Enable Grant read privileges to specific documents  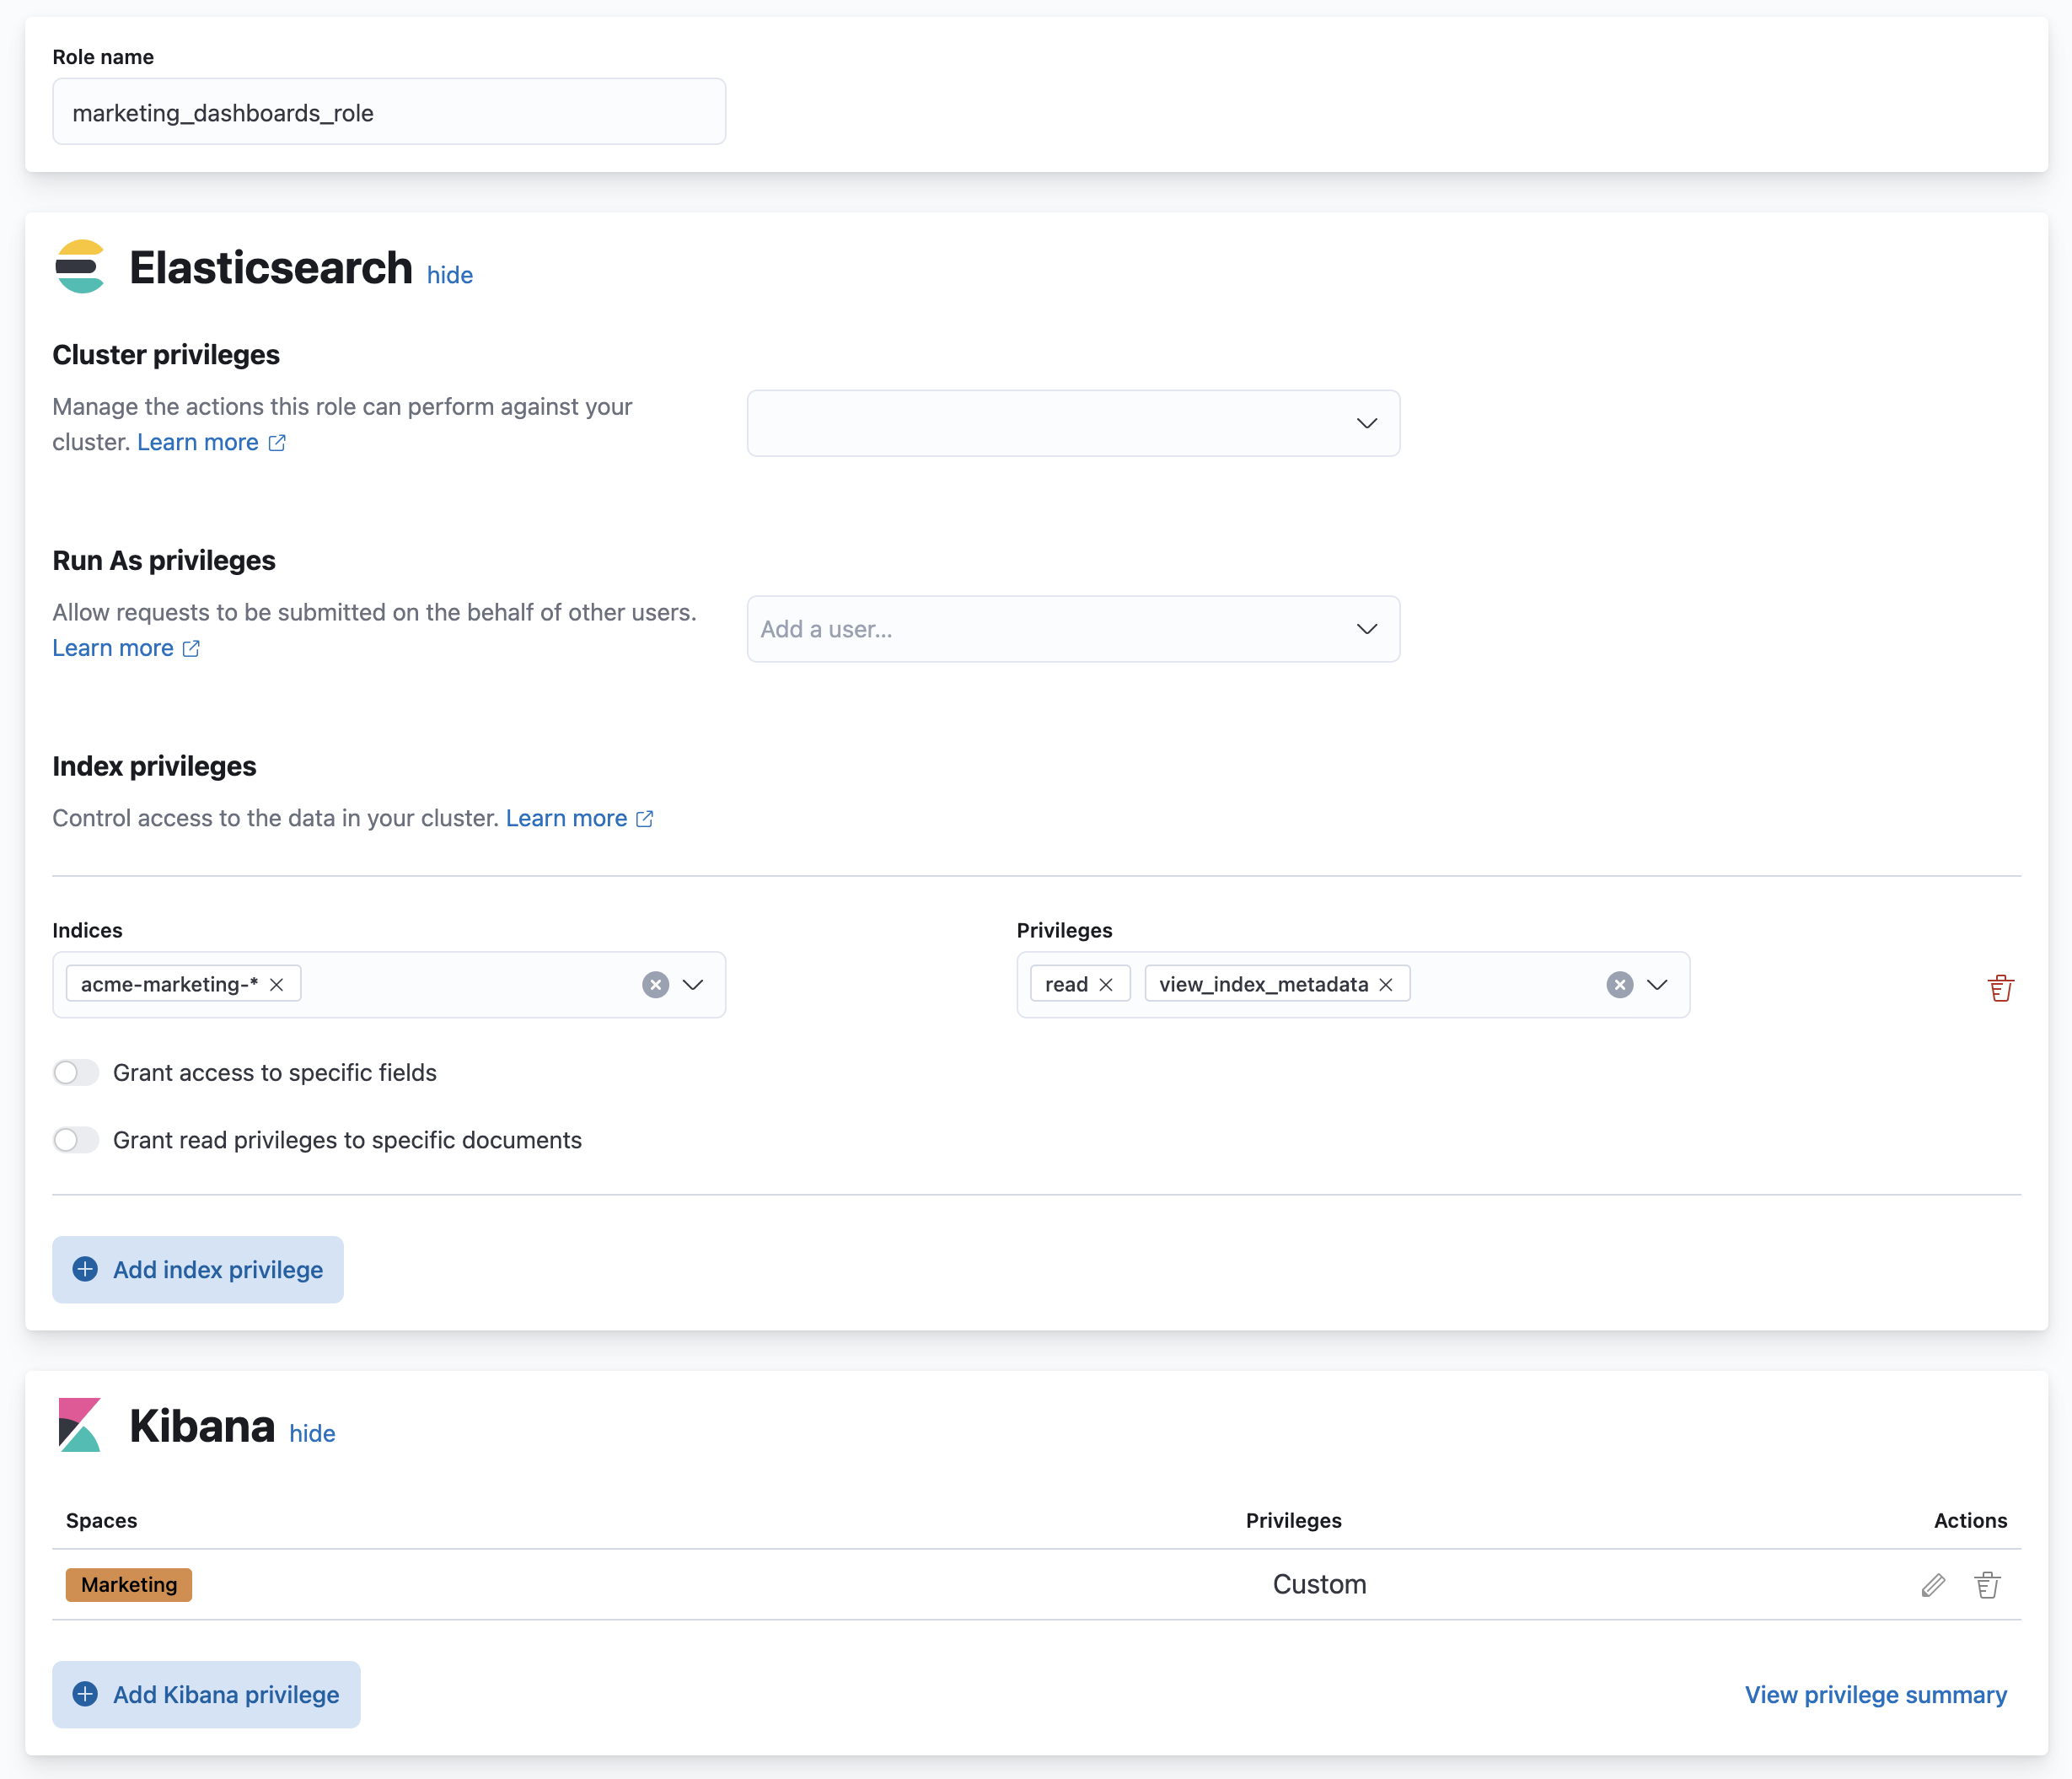[75, 1139]
